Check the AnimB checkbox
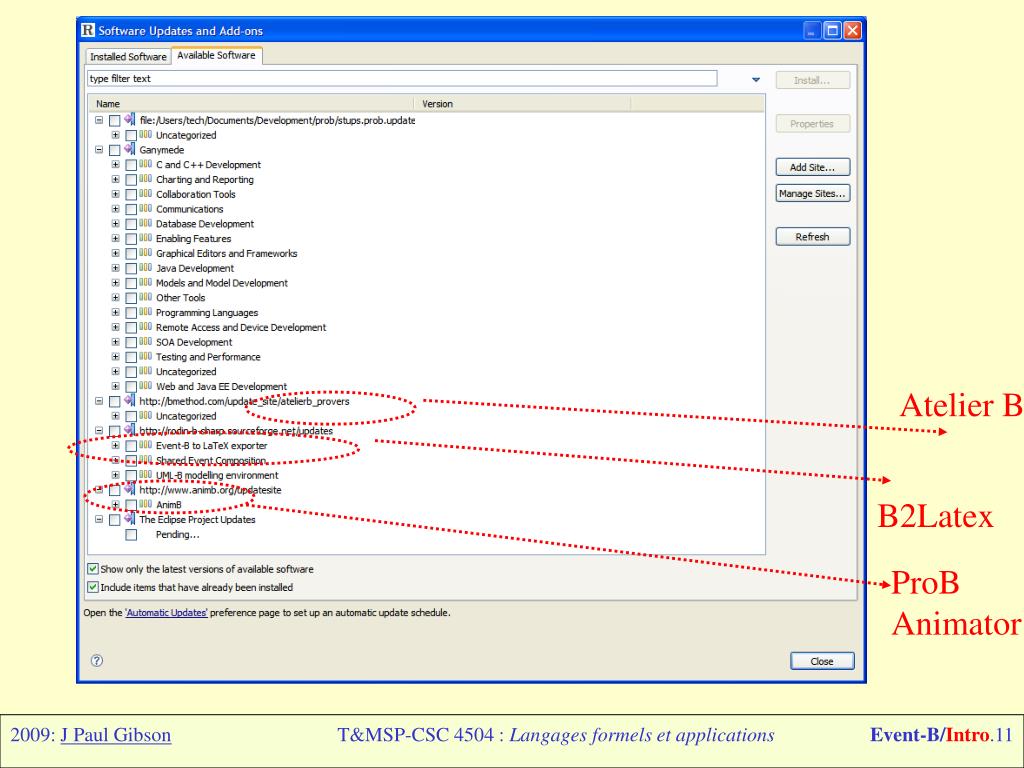This screenshot has height=768, width=1024. 131,505
